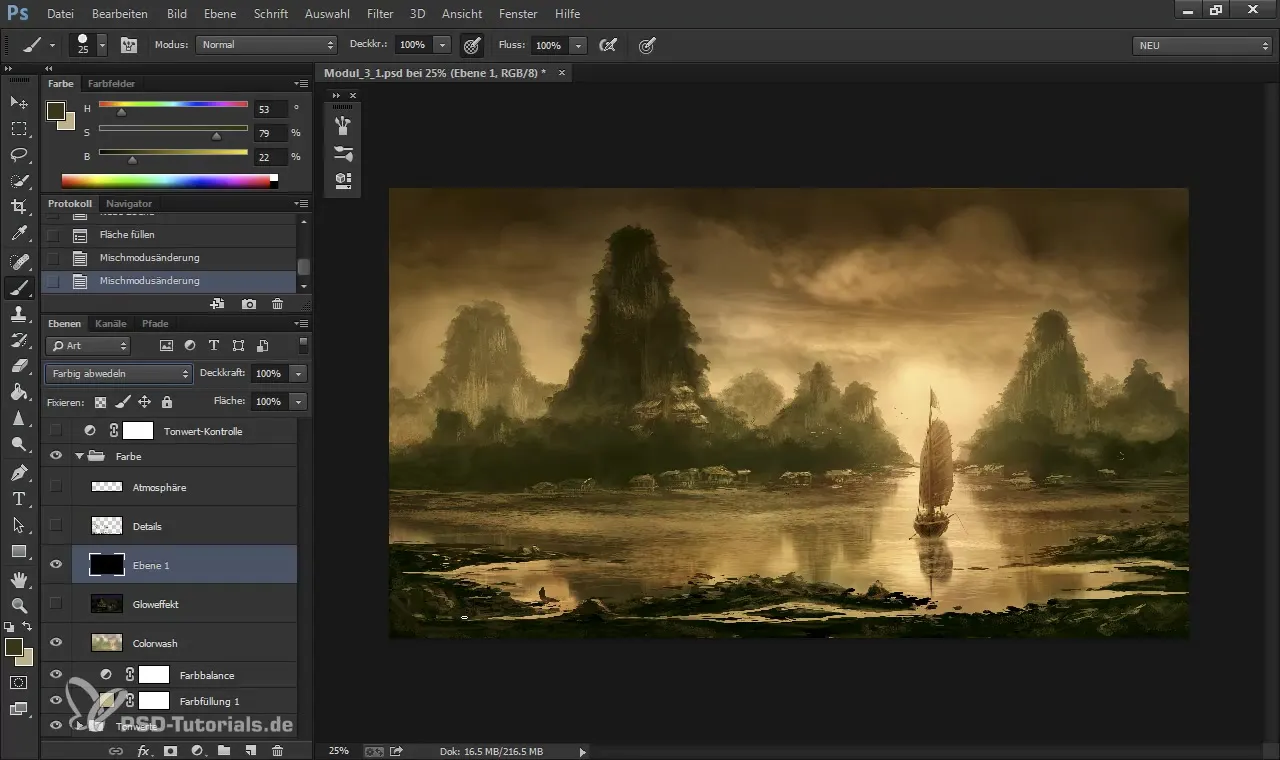Select the Horizontal Type tool
The height and width of the screenshot is (760, 1280).
[19, 498]
